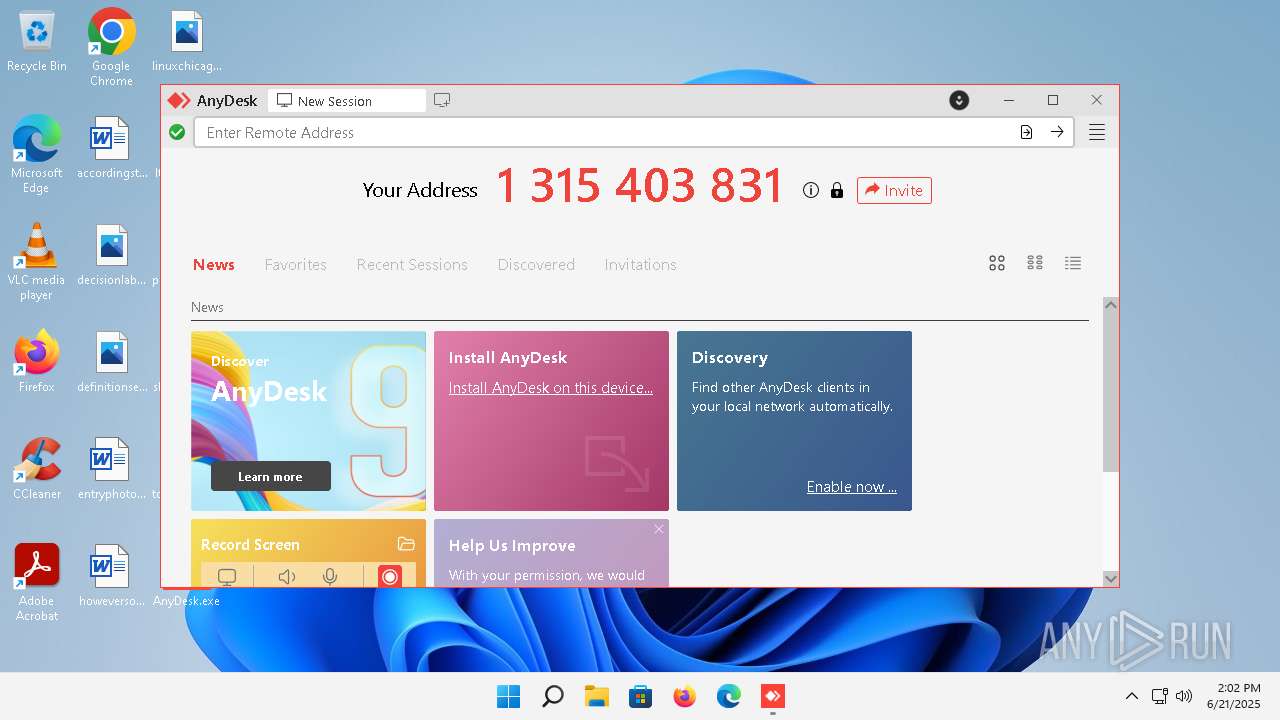Open Microsoft Edge desktop shortcut

pyautogui.click(x=36, y=154)
